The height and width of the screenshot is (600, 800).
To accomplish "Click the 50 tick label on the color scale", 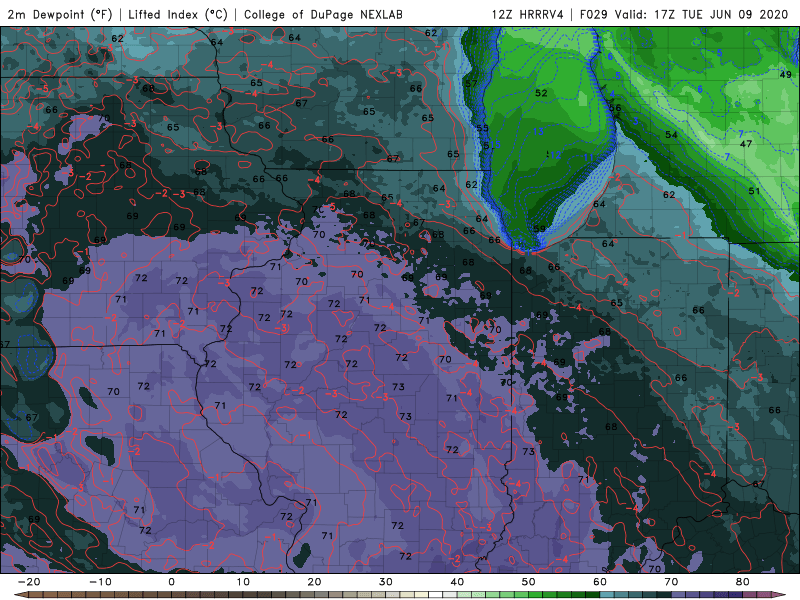I will [x=529, y=582].
